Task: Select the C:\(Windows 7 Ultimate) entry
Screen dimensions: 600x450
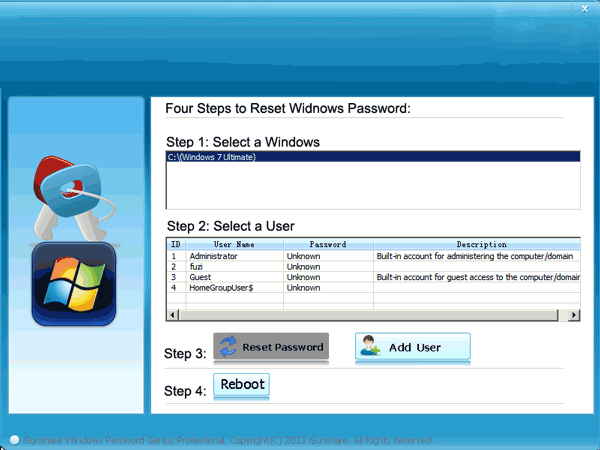Action: click(x=373, y=157)
